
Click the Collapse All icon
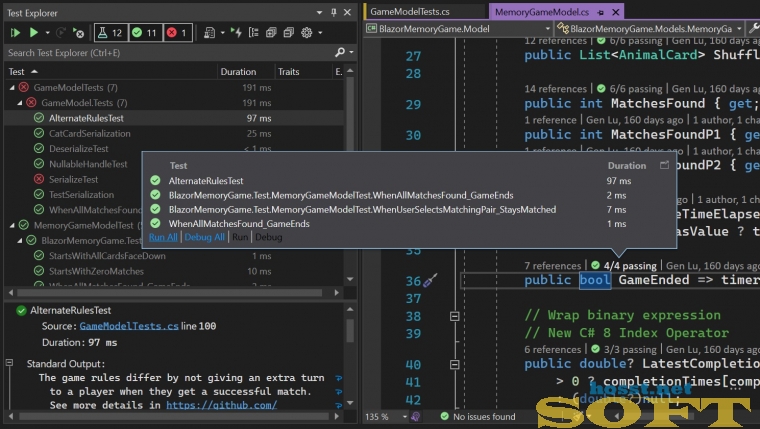point(288,32)
